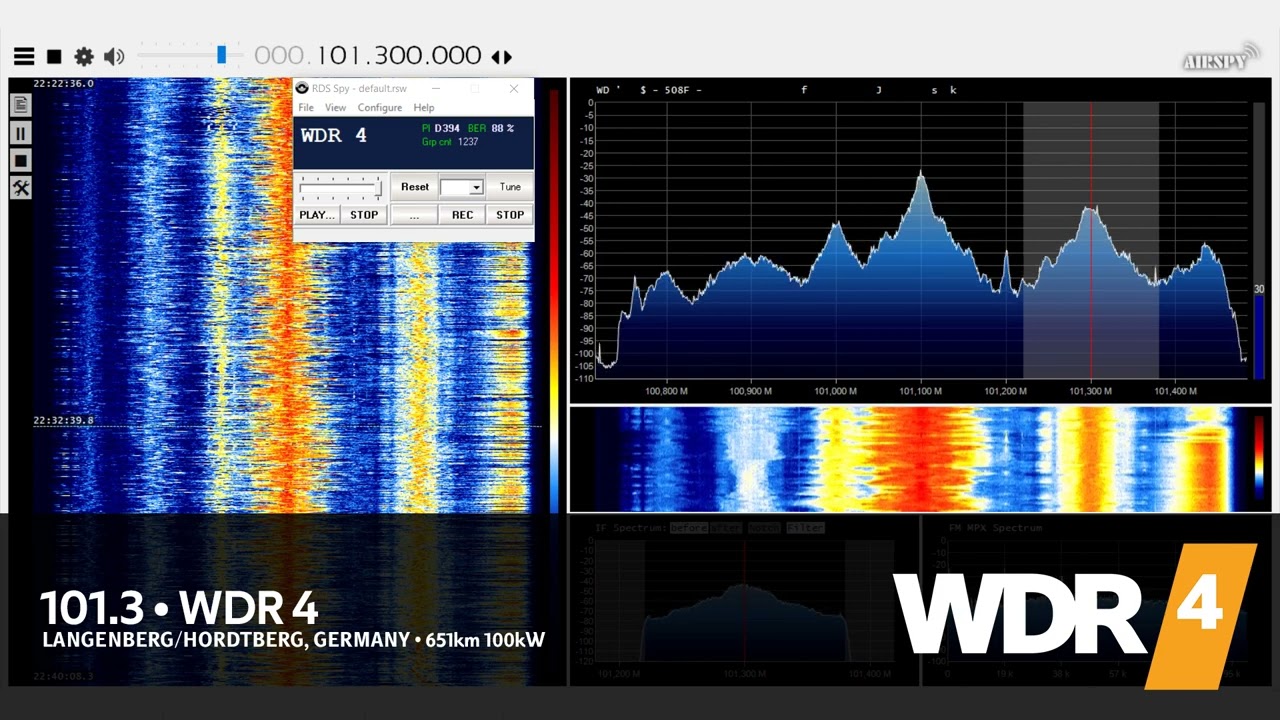
Task: Click the Reset button in RDS Spy
Action: [415, 187]
